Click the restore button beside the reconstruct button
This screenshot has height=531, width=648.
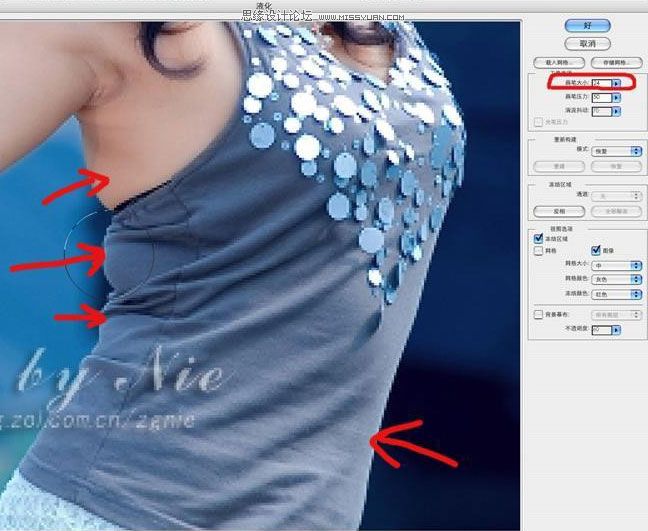[x=616, y=166]
